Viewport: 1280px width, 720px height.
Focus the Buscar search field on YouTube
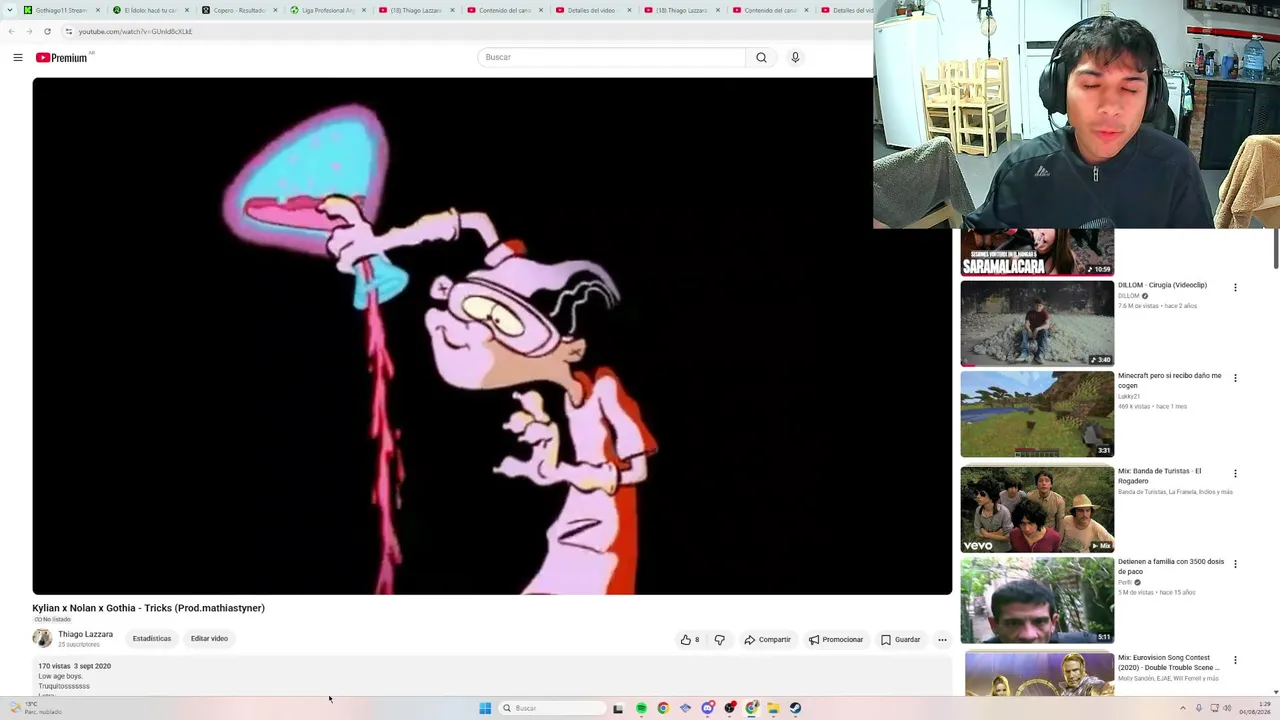[611, 57]
